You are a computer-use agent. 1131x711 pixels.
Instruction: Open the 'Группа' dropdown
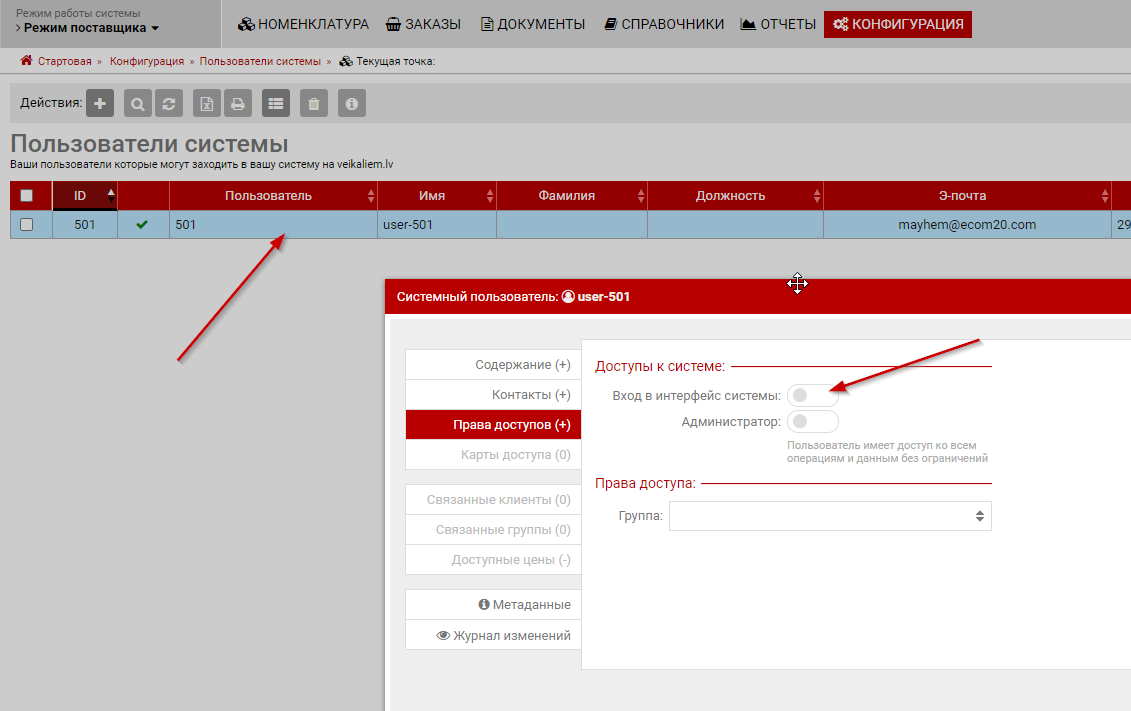830,516
